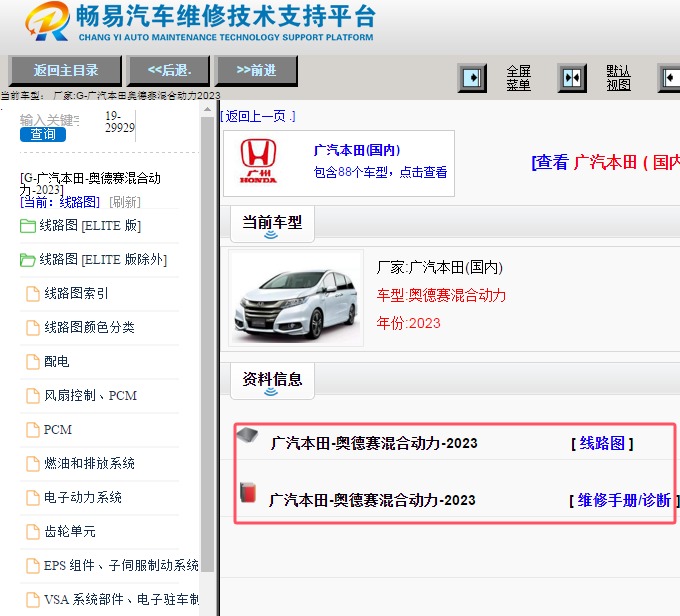The width and height of the screenshot is (680, 616).
Task: Click the Odyssey car thumbnail image
Action: coord(296,298)
